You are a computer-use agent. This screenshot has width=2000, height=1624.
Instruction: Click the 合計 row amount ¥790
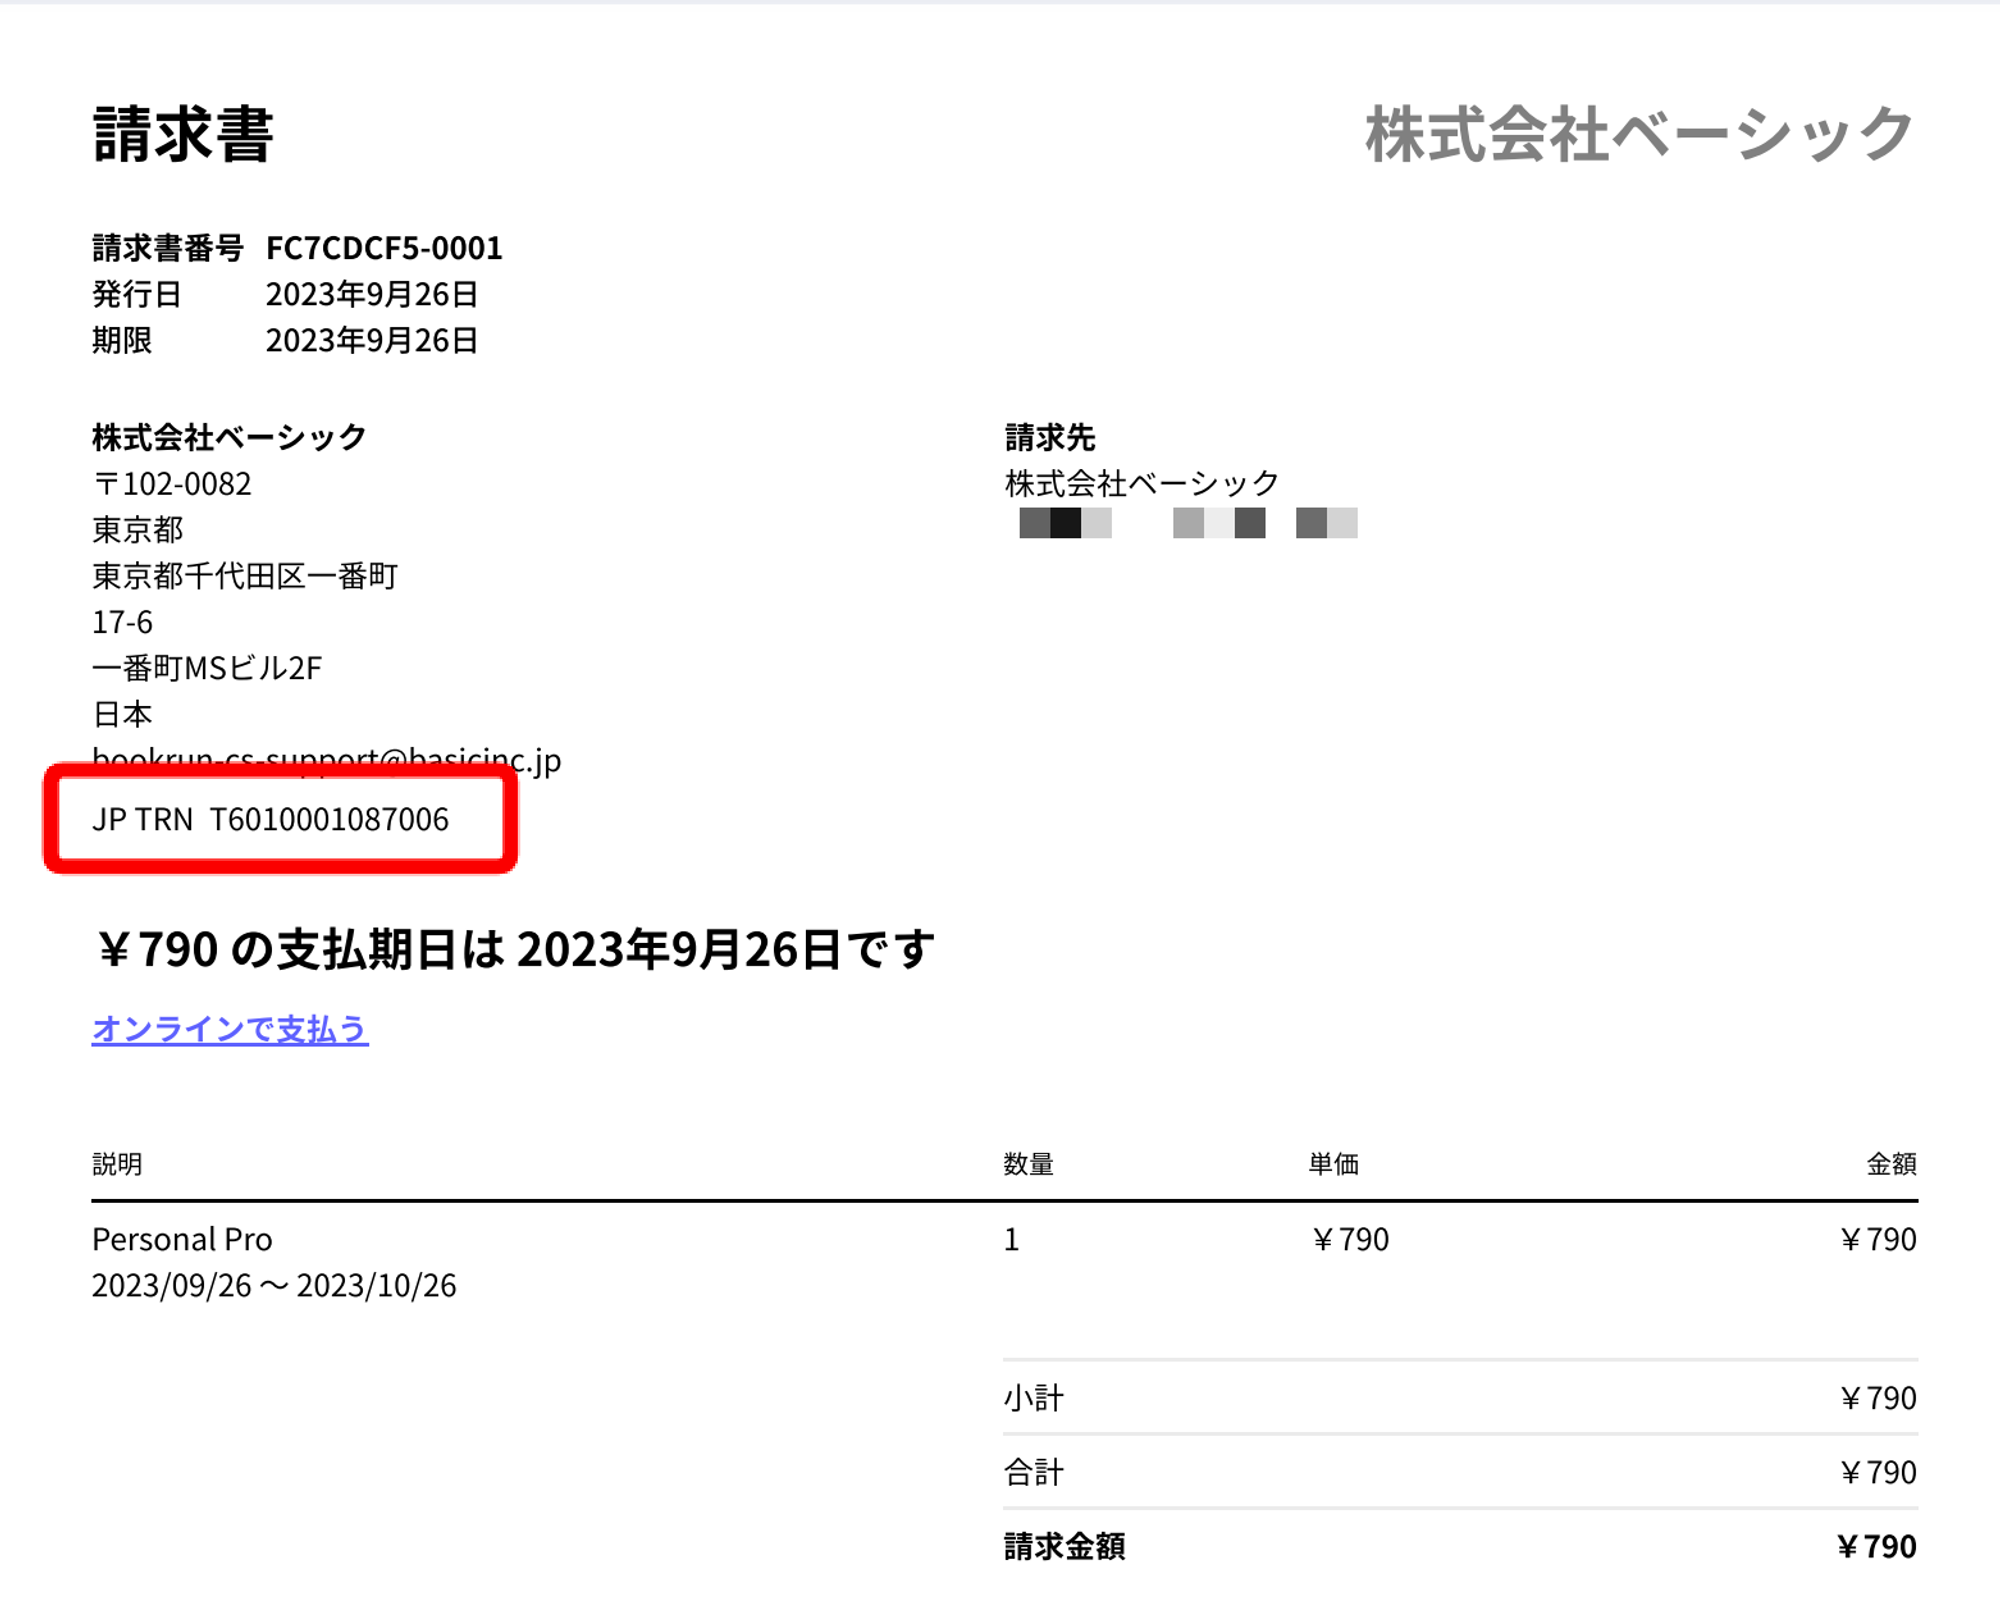[x=1878, y=1473]
